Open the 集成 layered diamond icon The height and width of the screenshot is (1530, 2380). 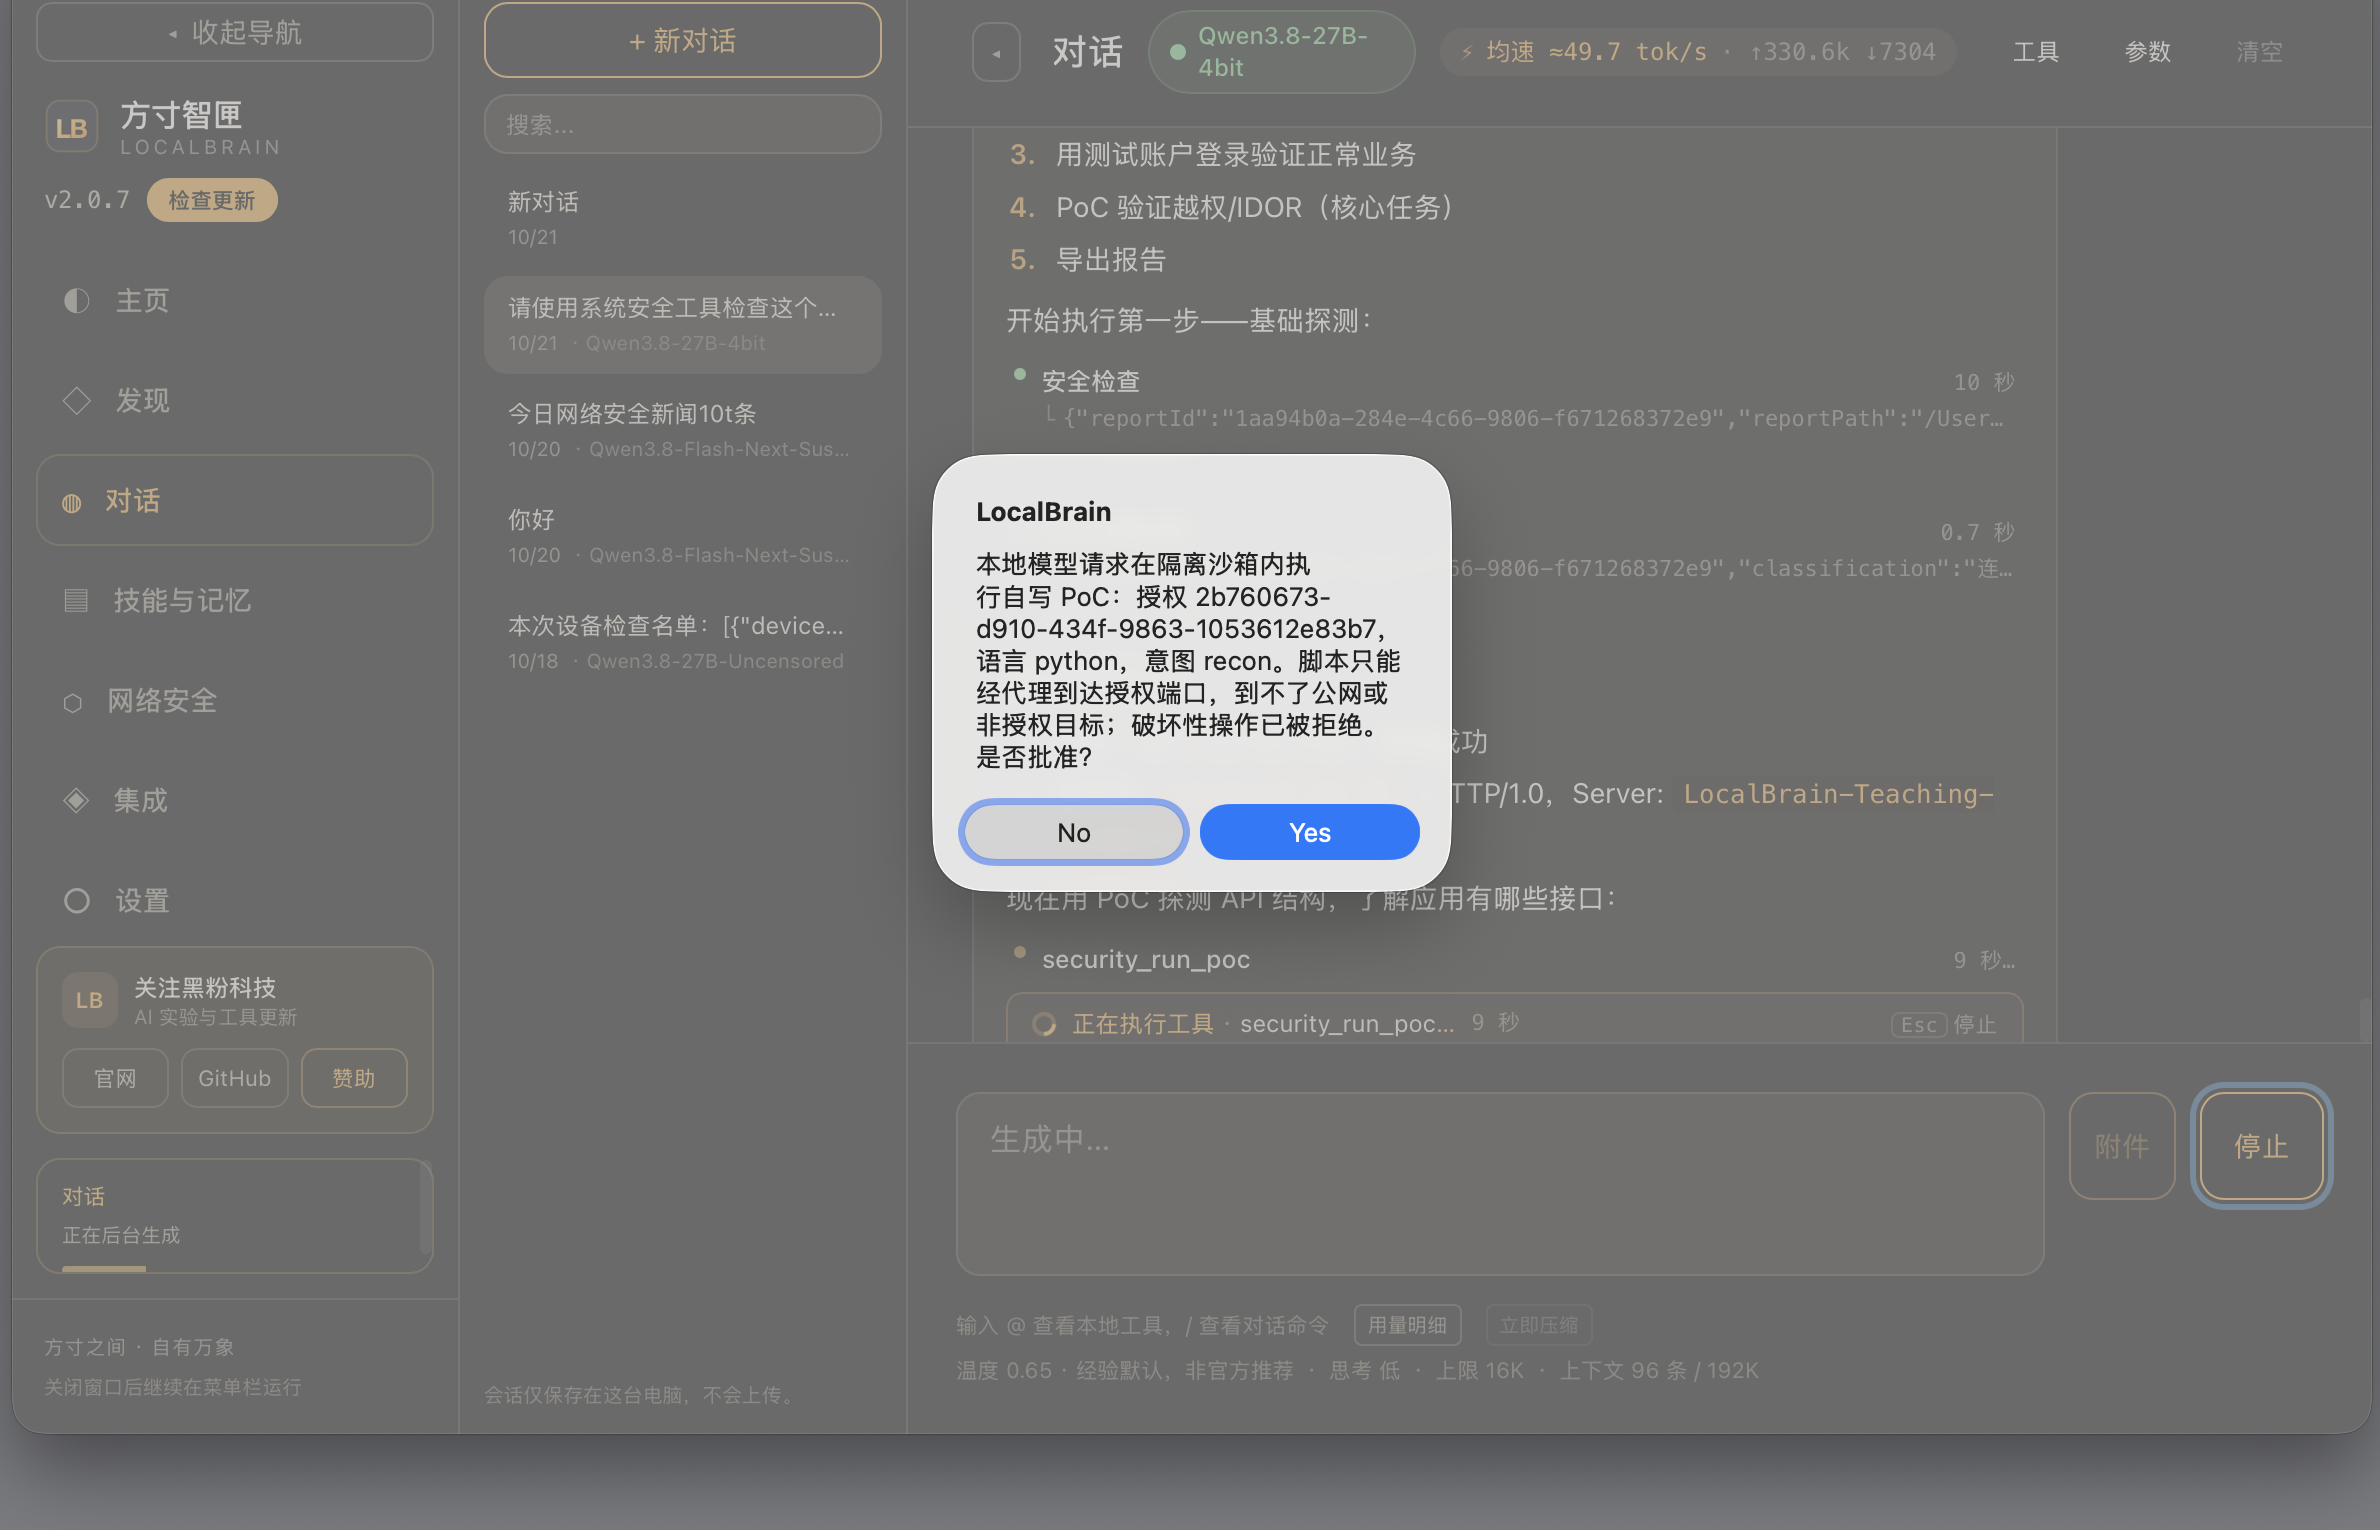(x=76, y=801)
